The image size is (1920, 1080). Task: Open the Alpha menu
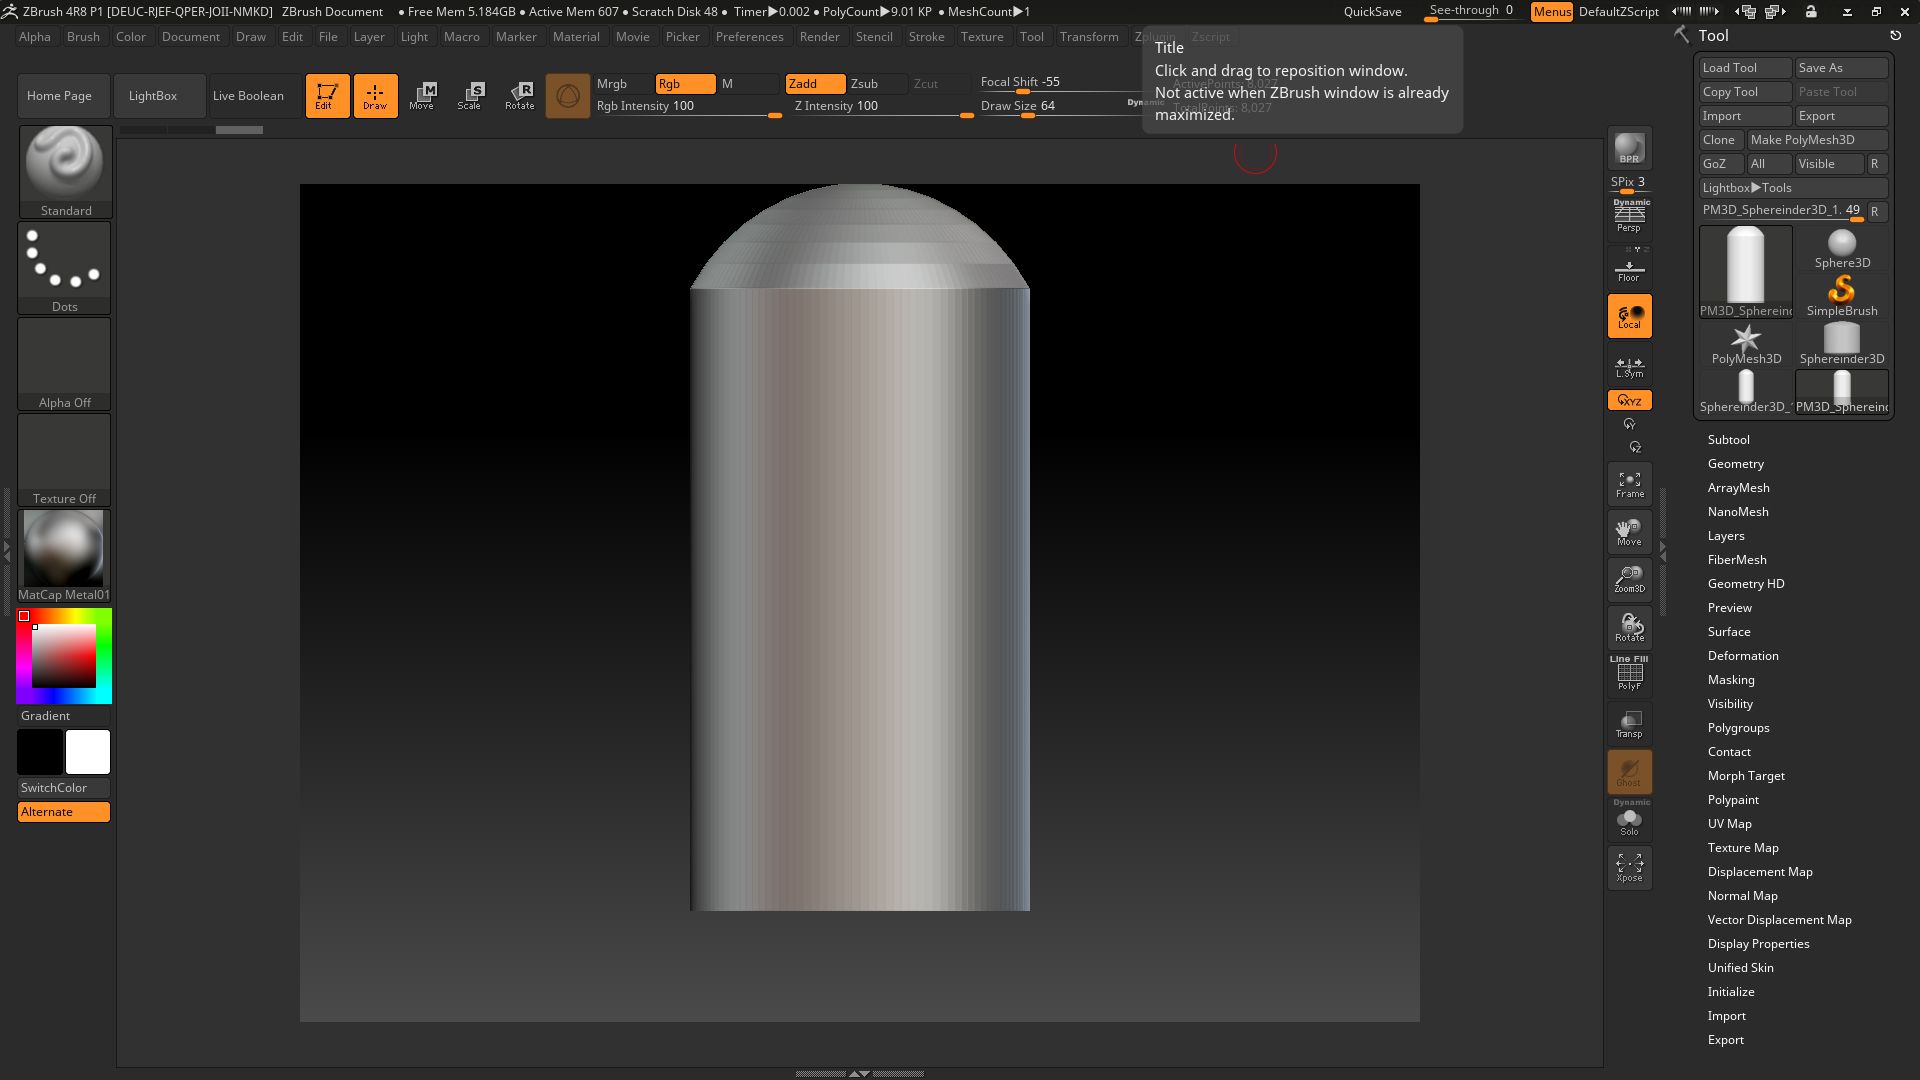tap(35, 37)
